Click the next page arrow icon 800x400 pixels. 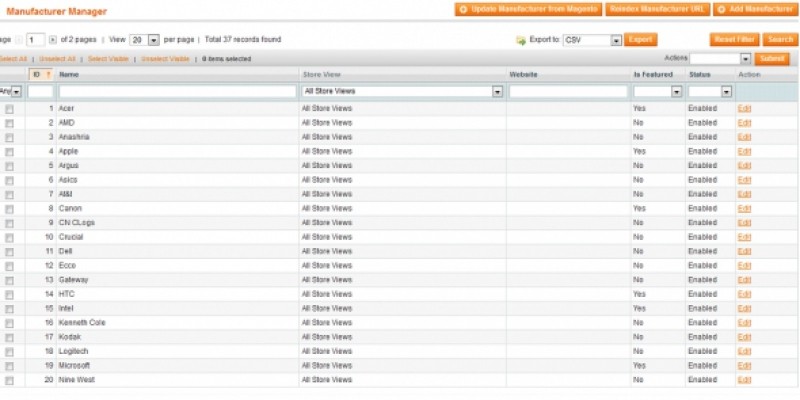pyautogui.click(x=53, y=40)
